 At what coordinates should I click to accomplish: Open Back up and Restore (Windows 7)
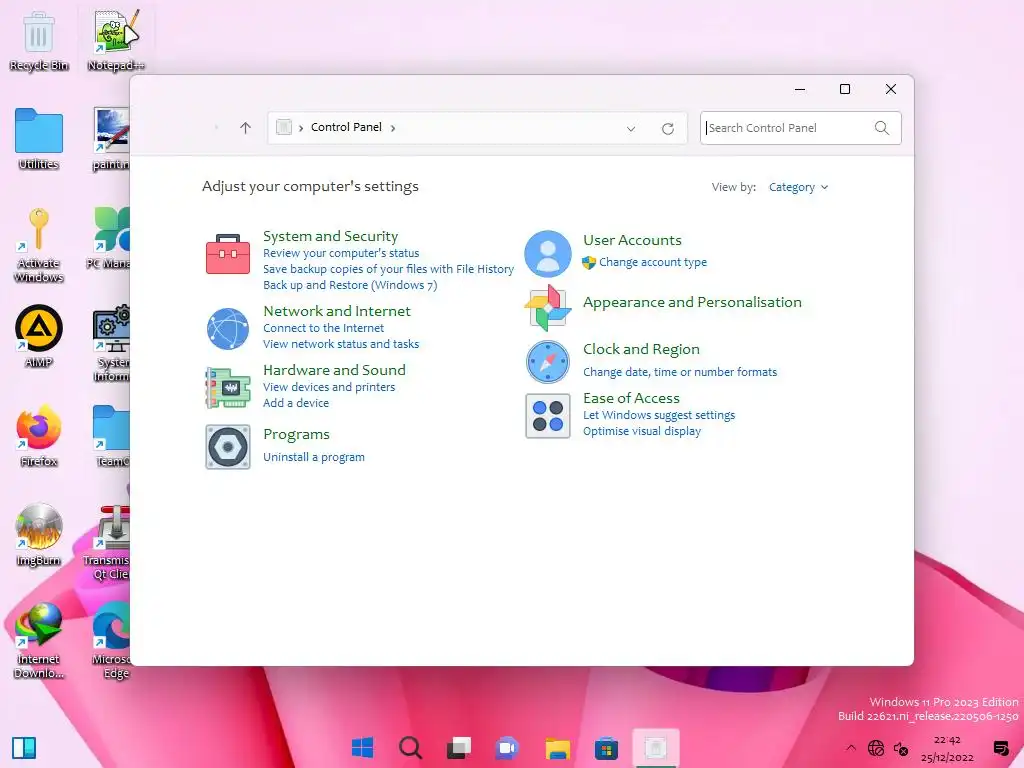(350, 285)
